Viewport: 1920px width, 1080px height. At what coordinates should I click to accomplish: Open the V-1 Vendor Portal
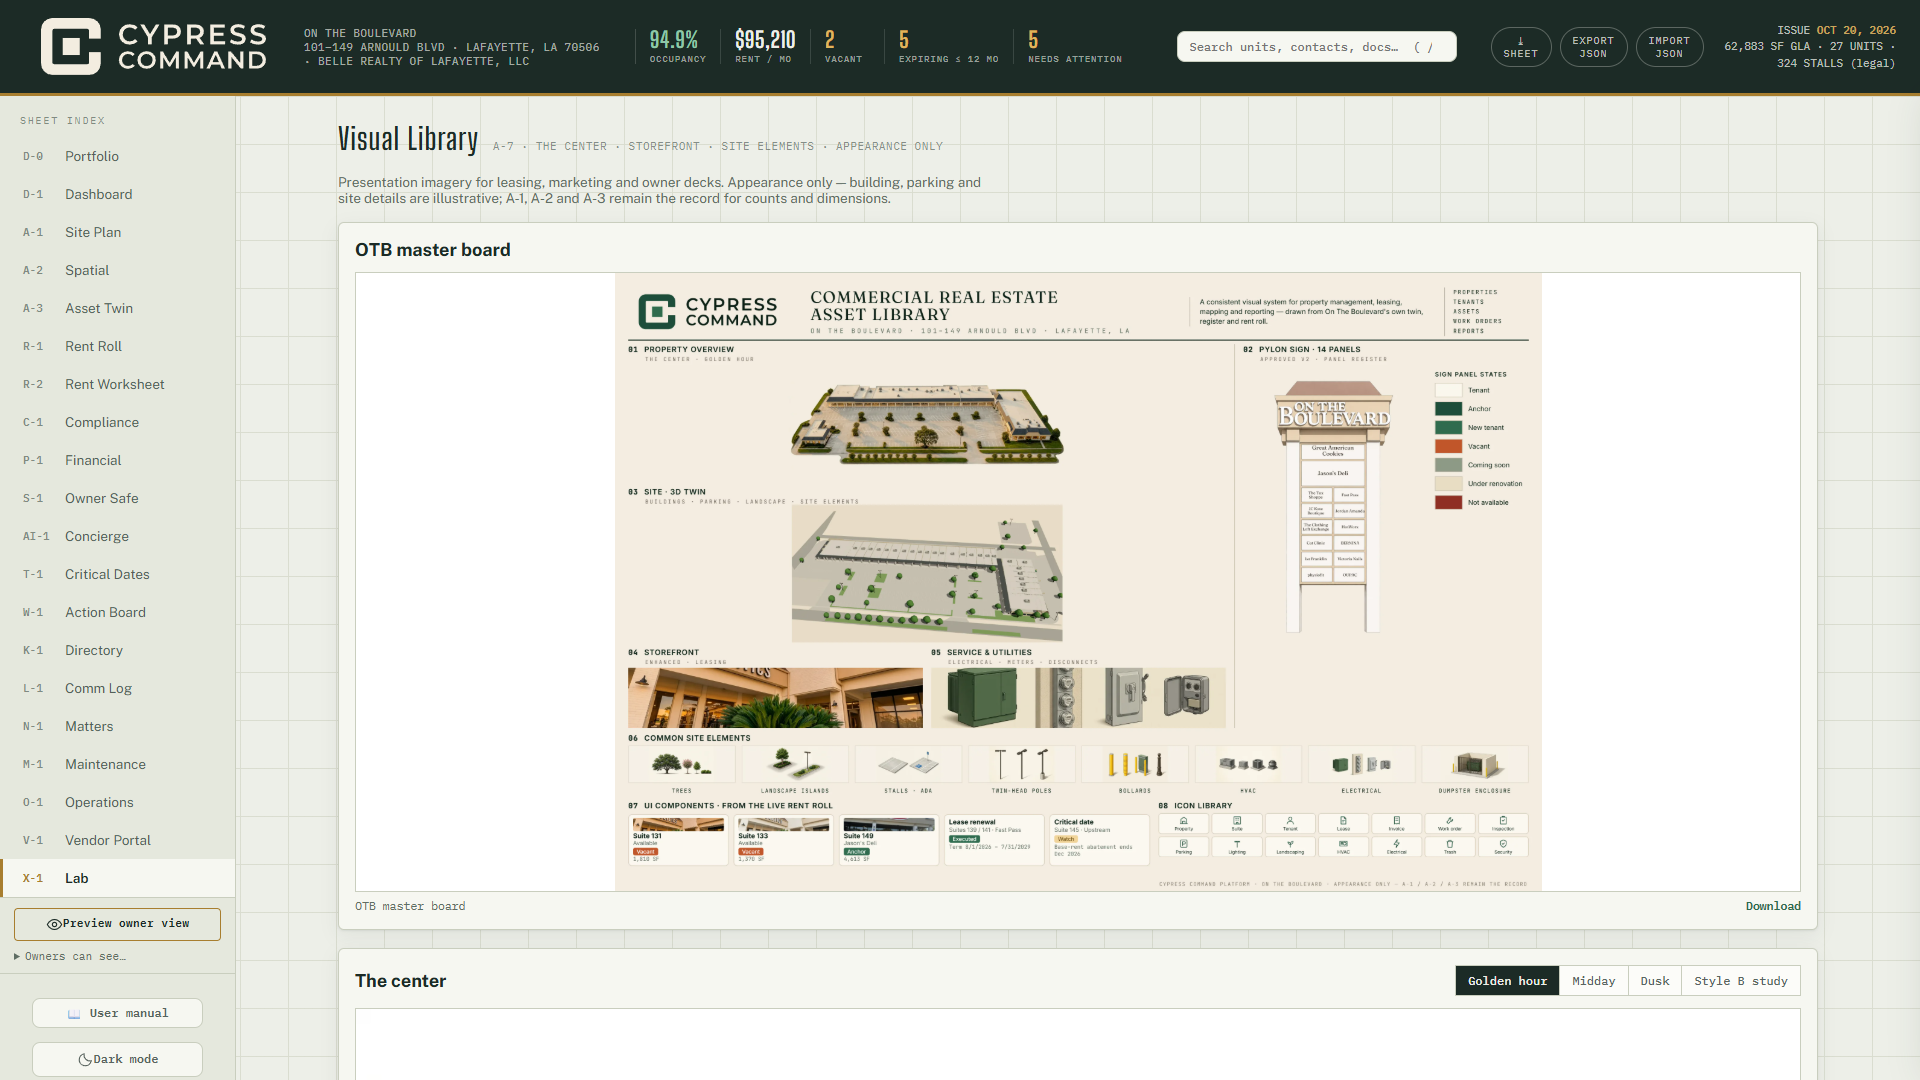[117, 840]
